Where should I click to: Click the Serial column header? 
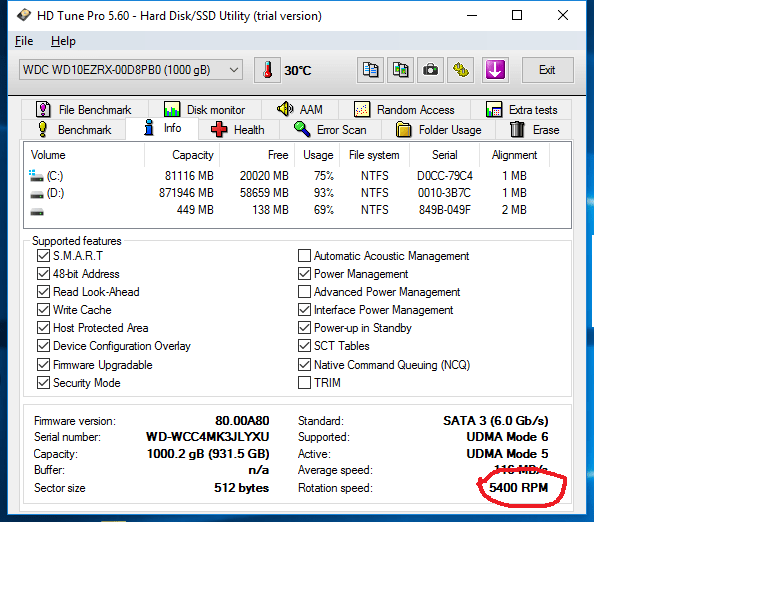tap(444, 155)
